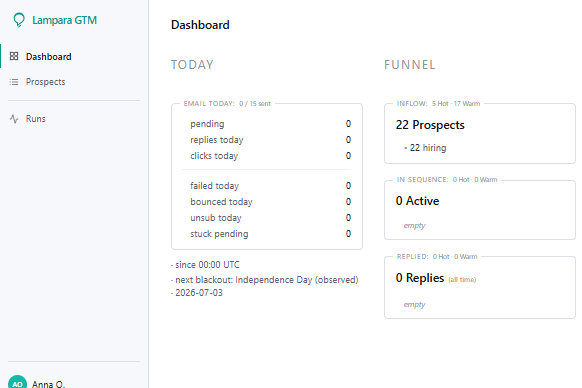582x388 pixels.
Task: Click the 'clicks today' row label
Action: 214,156
